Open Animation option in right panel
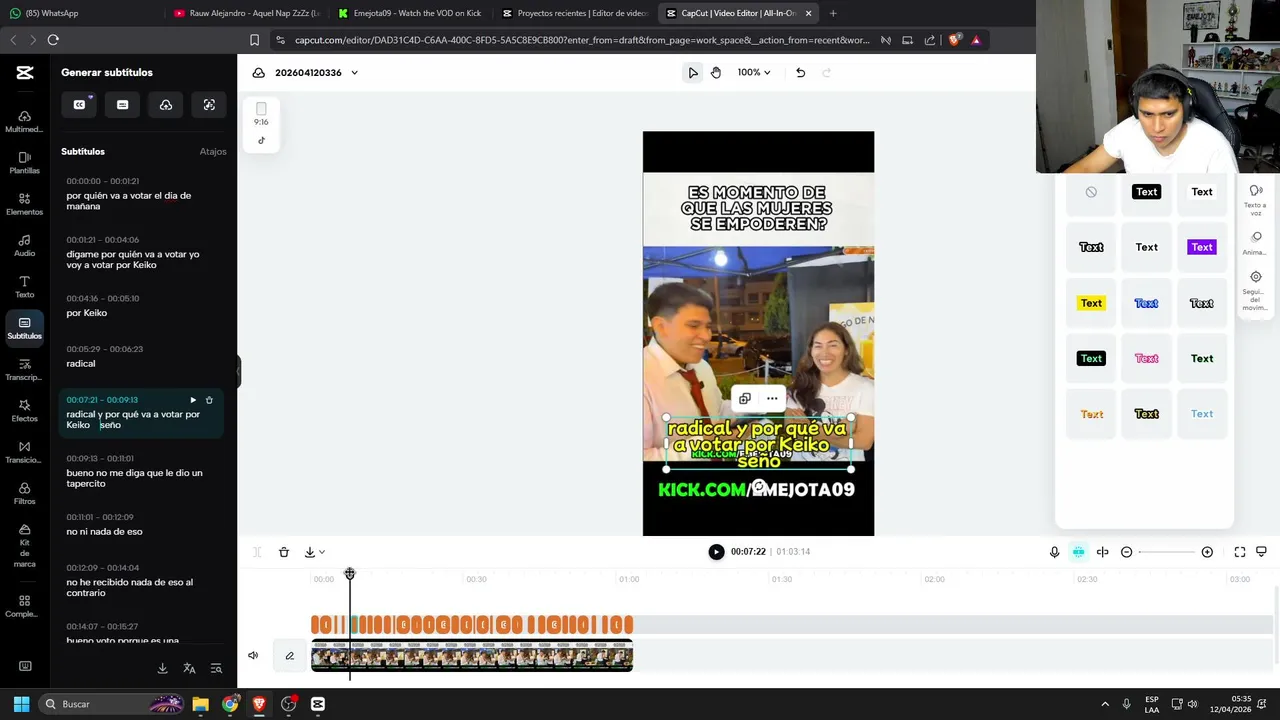The image size is (1280, 720). 1255,243
